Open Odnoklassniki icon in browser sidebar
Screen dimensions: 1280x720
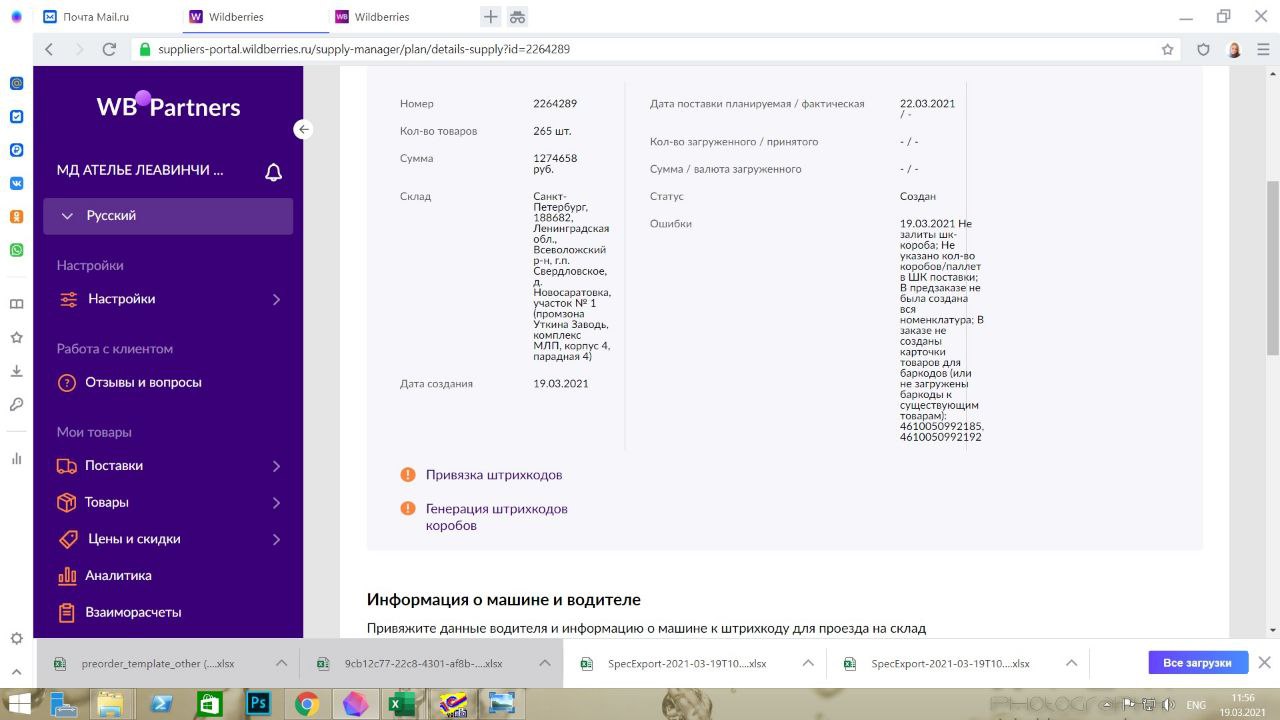16,217
